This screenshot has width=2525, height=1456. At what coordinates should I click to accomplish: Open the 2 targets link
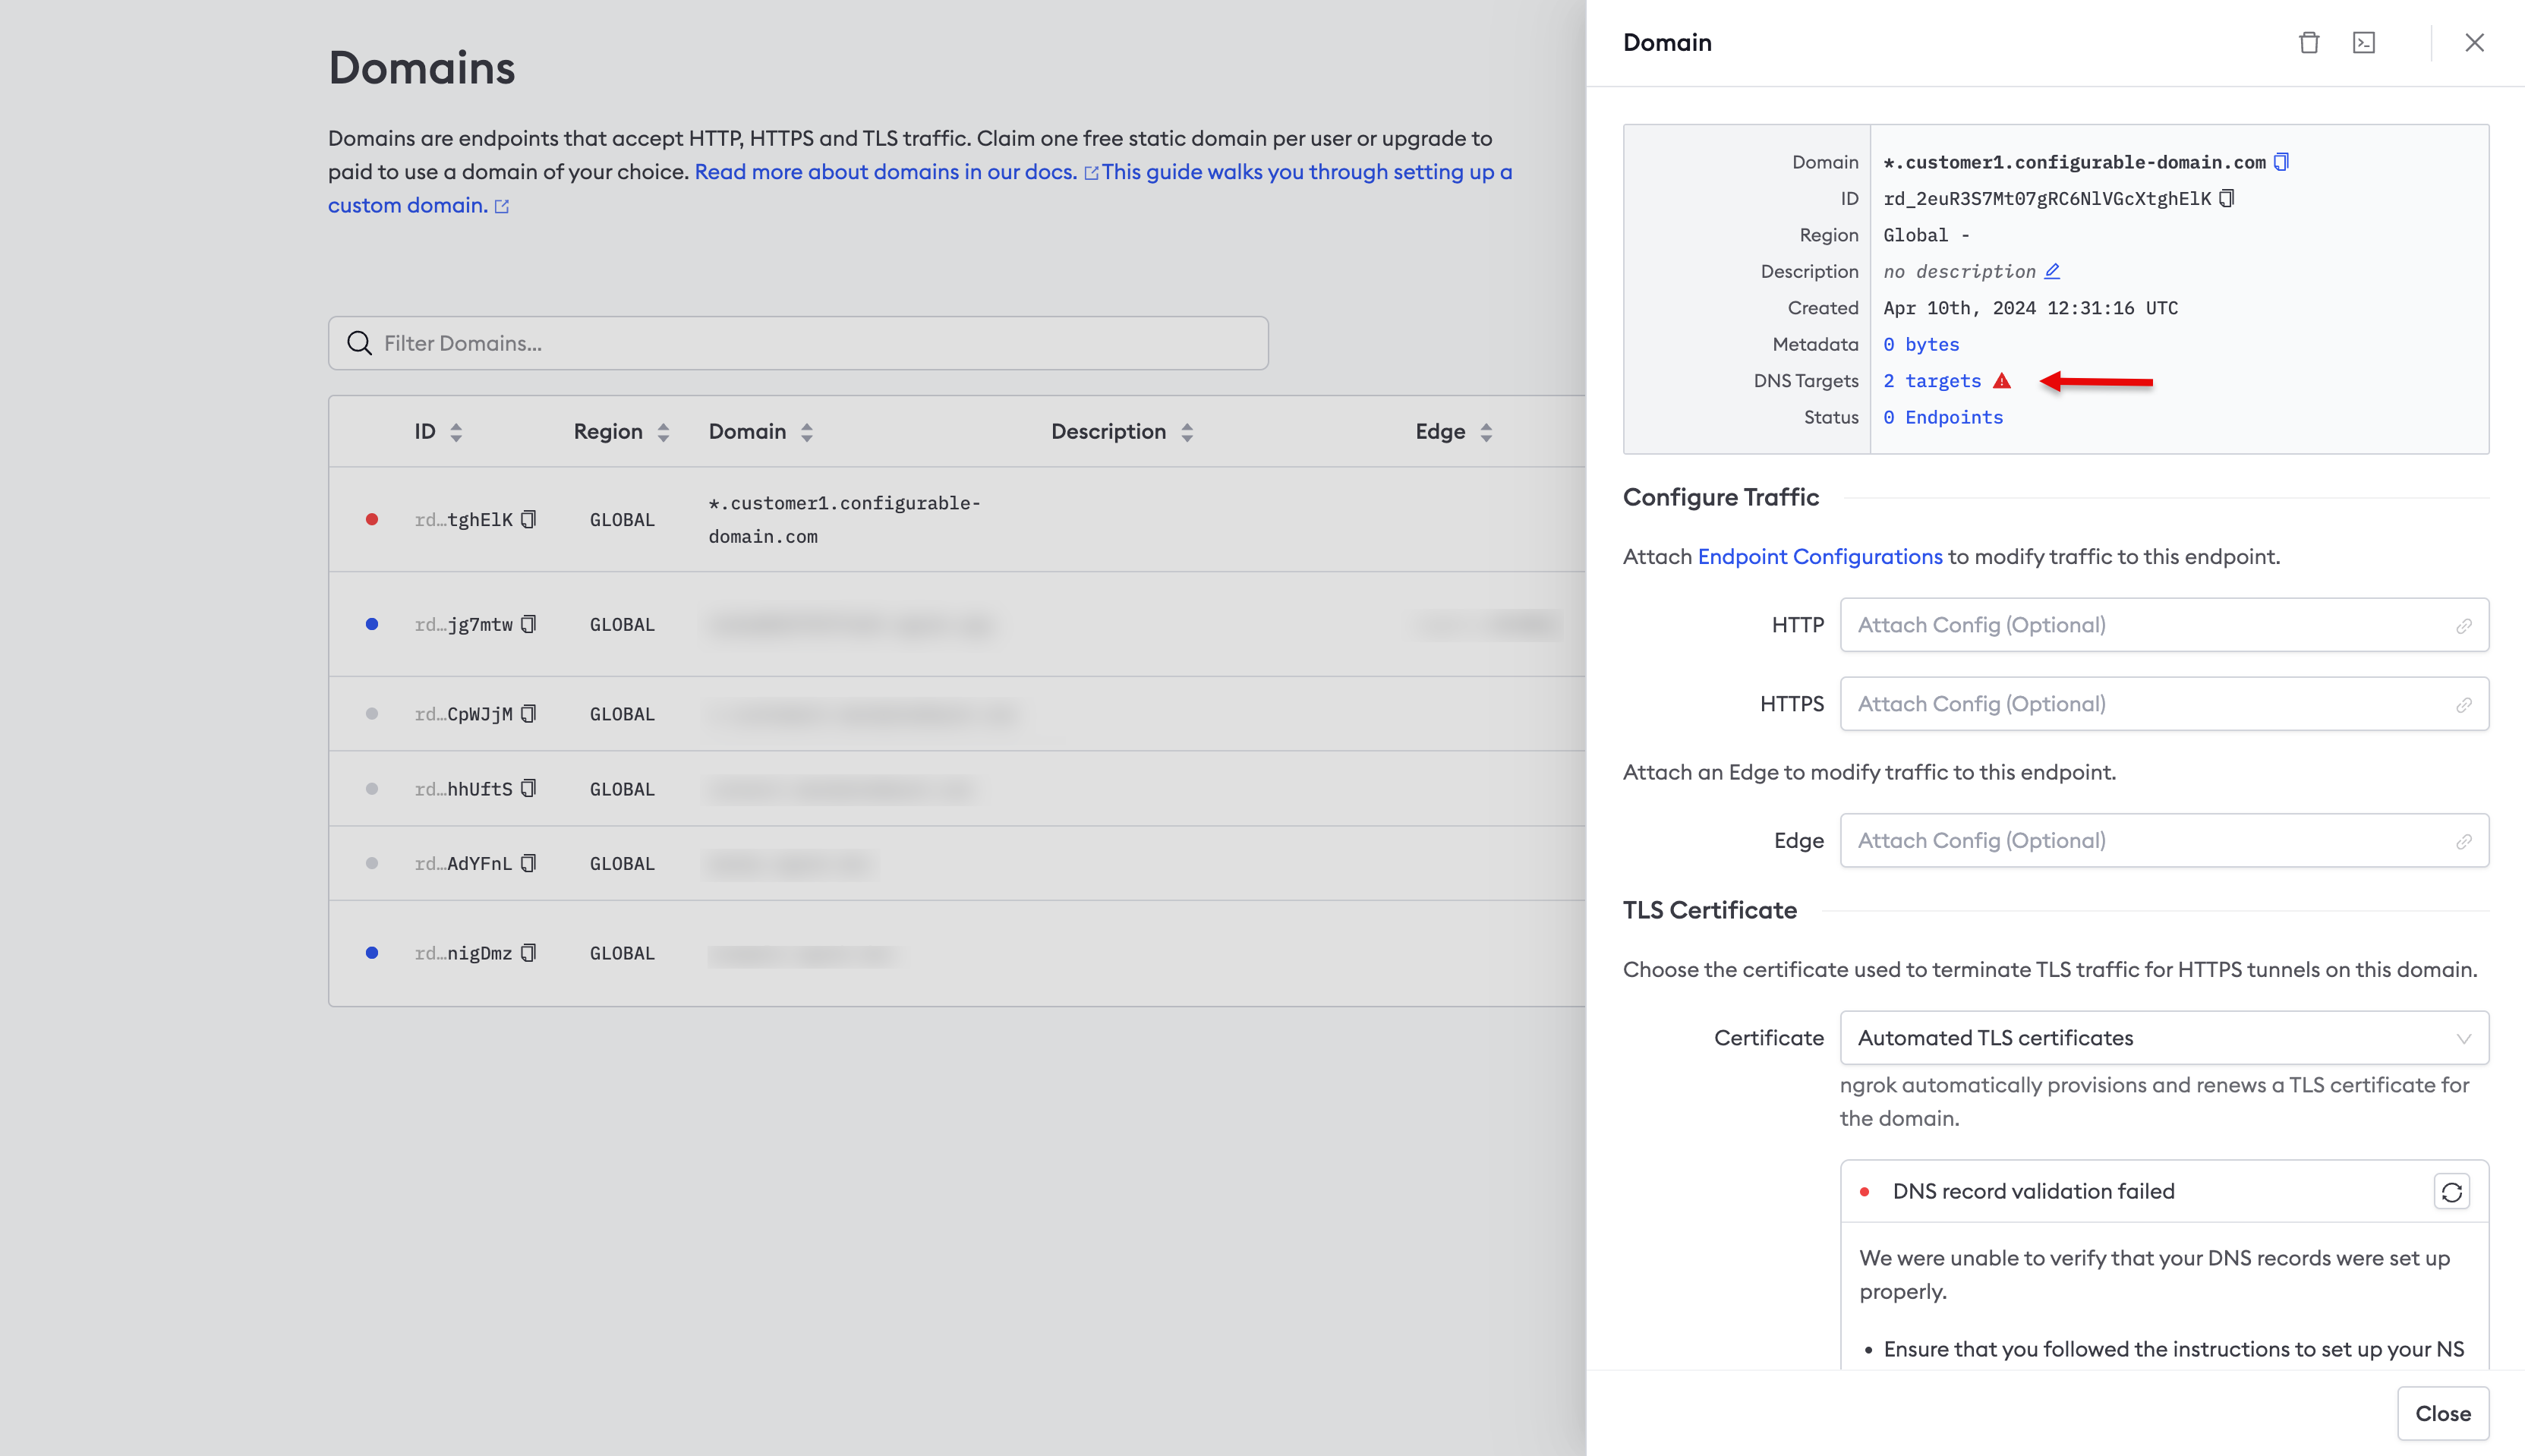(x=1931, y=381)
